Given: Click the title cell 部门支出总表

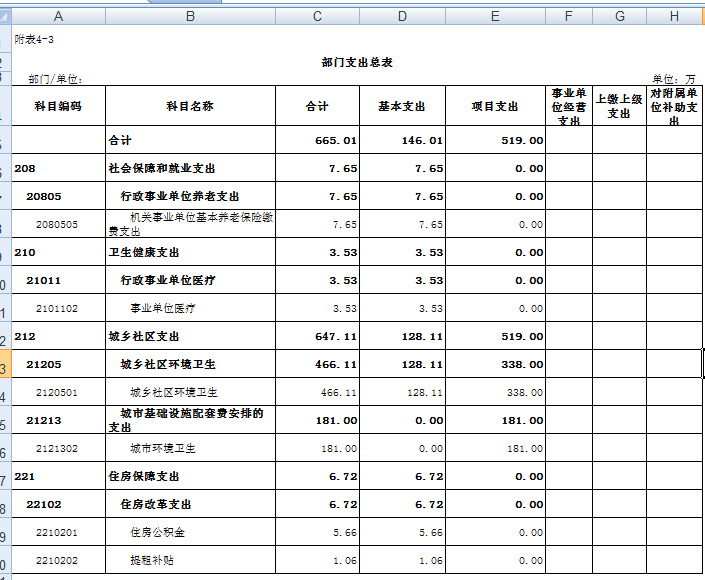Looking at the screenshot, I should (357, 62).
